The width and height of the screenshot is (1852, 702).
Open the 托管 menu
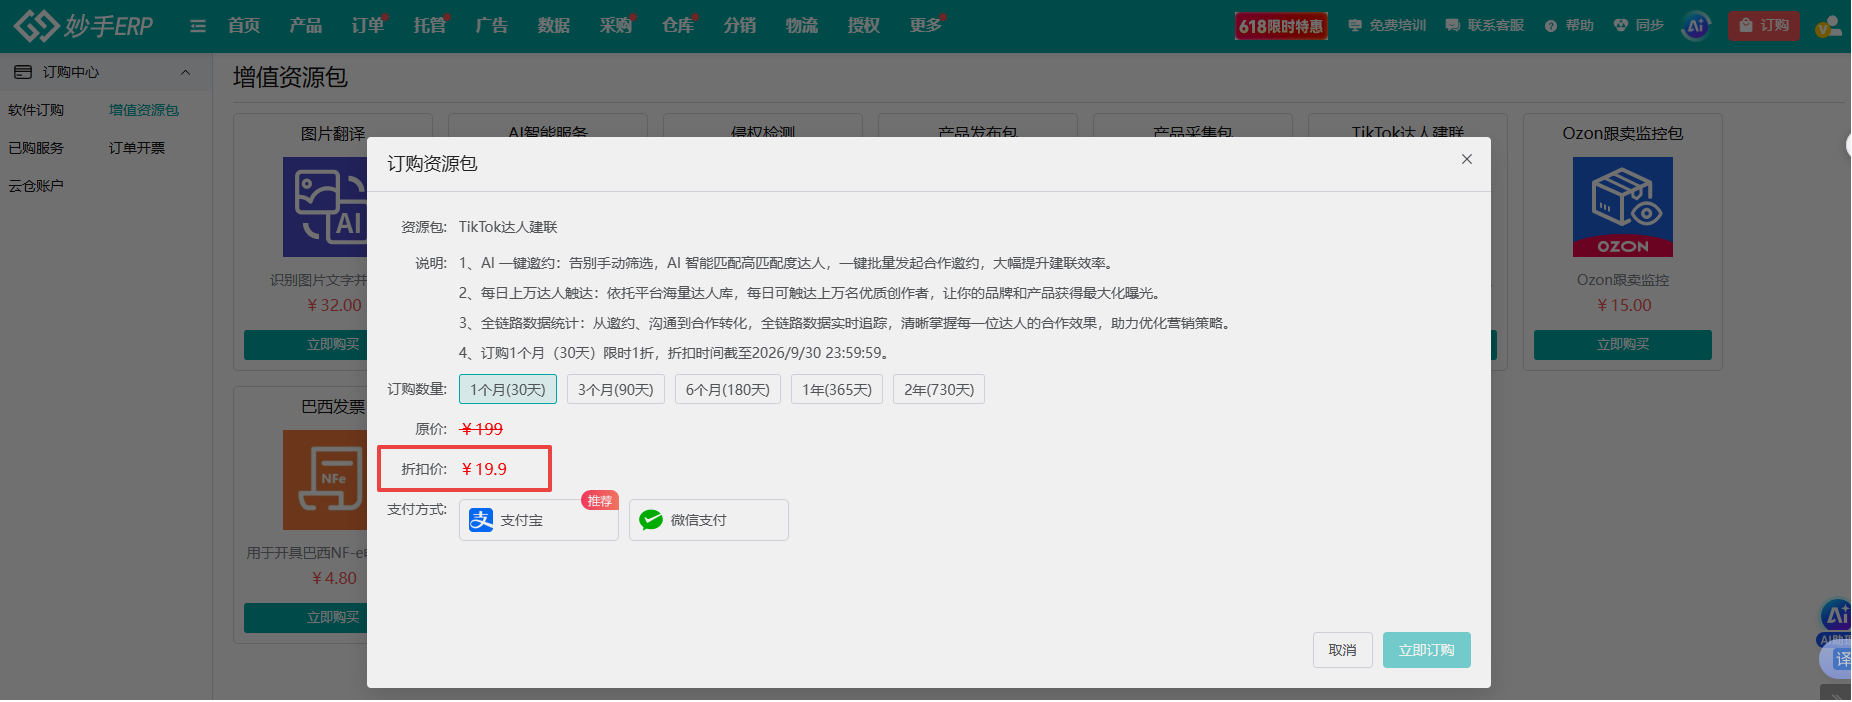[430, 25]
